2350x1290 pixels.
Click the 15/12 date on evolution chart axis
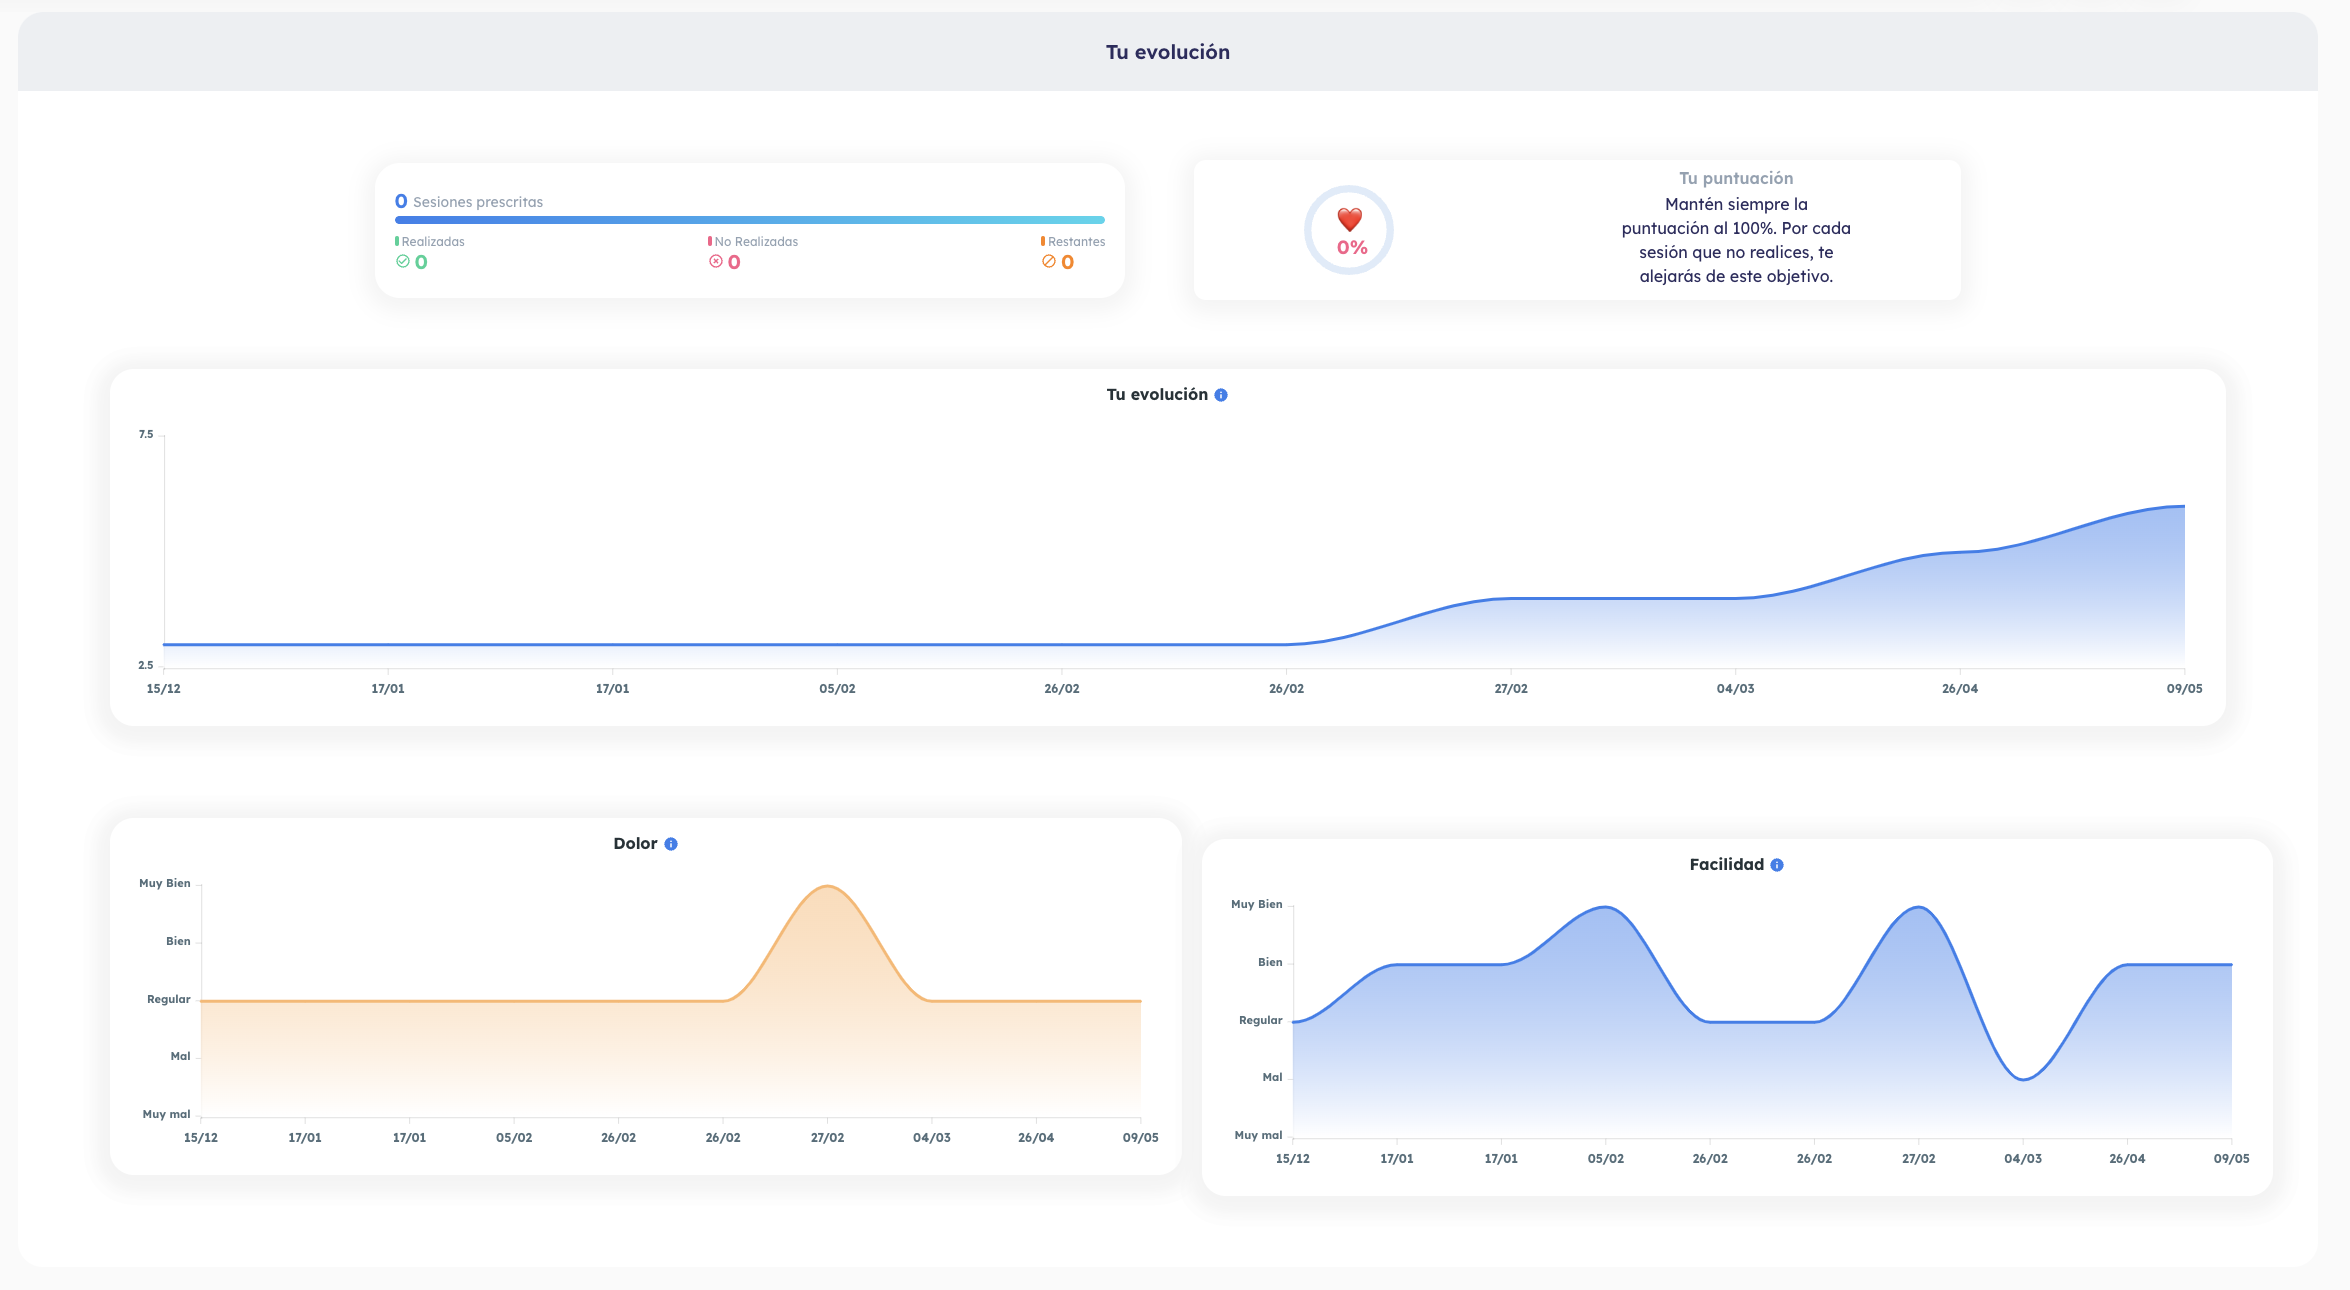pos(164,689)
